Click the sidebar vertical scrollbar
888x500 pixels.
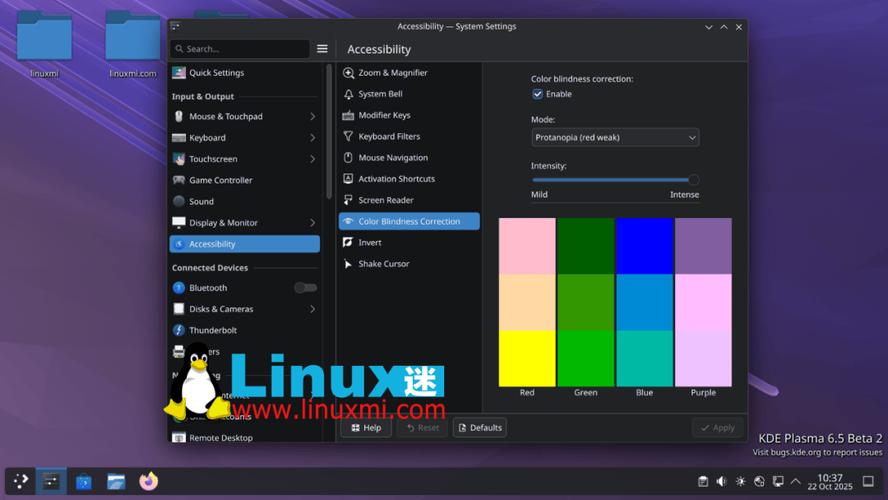click(328, 131)
